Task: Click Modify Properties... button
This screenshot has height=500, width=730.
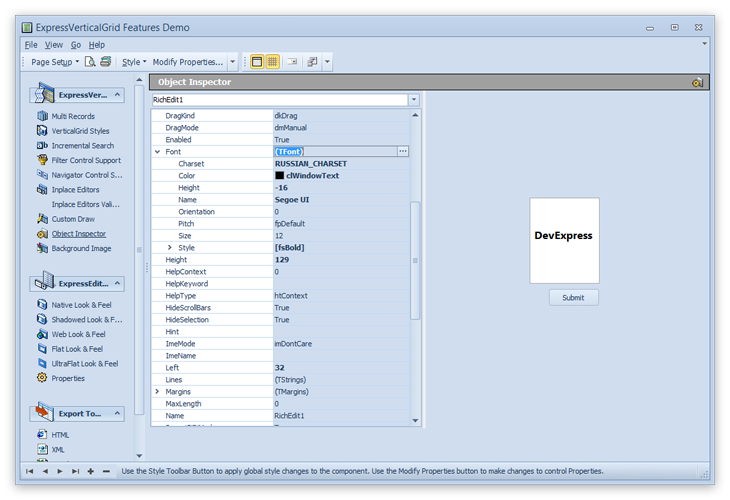Action: [x=188, y=62]
